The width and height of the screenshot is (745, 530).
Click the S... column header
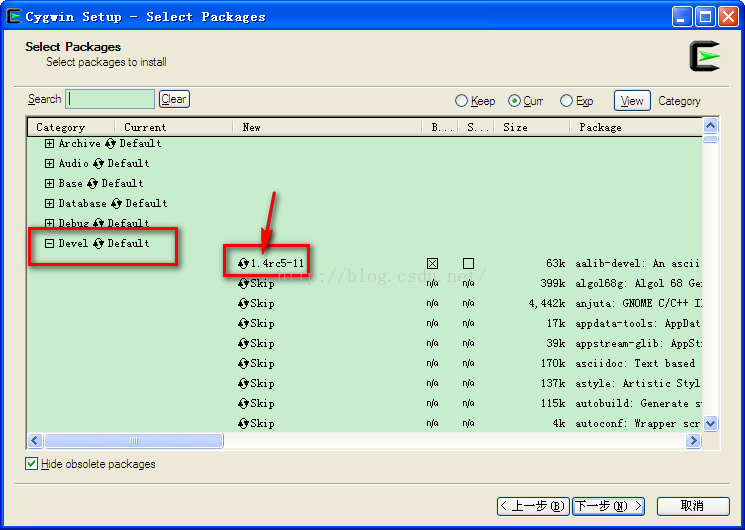coord(477,127)
